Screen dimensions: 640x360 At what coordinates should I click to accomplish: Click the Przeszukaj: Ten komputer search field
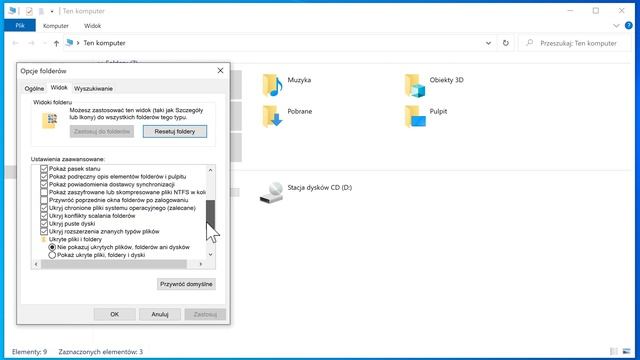click(575, 43)
